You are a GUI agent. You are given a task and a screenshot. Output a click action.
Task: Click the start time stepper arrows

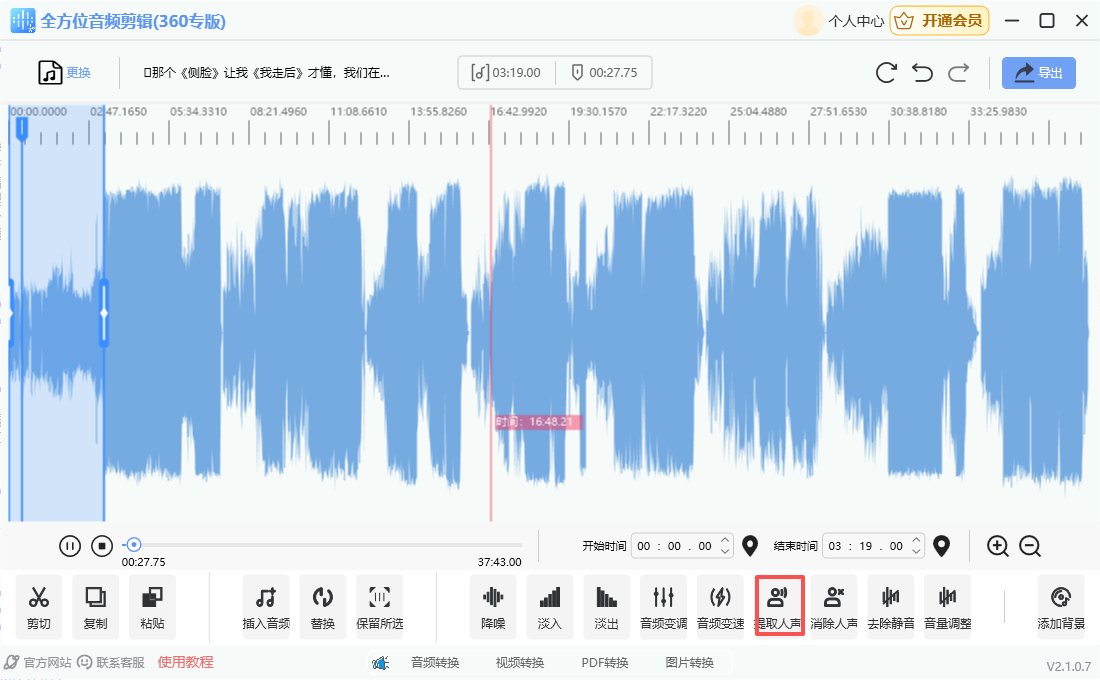tap(726, 546)
